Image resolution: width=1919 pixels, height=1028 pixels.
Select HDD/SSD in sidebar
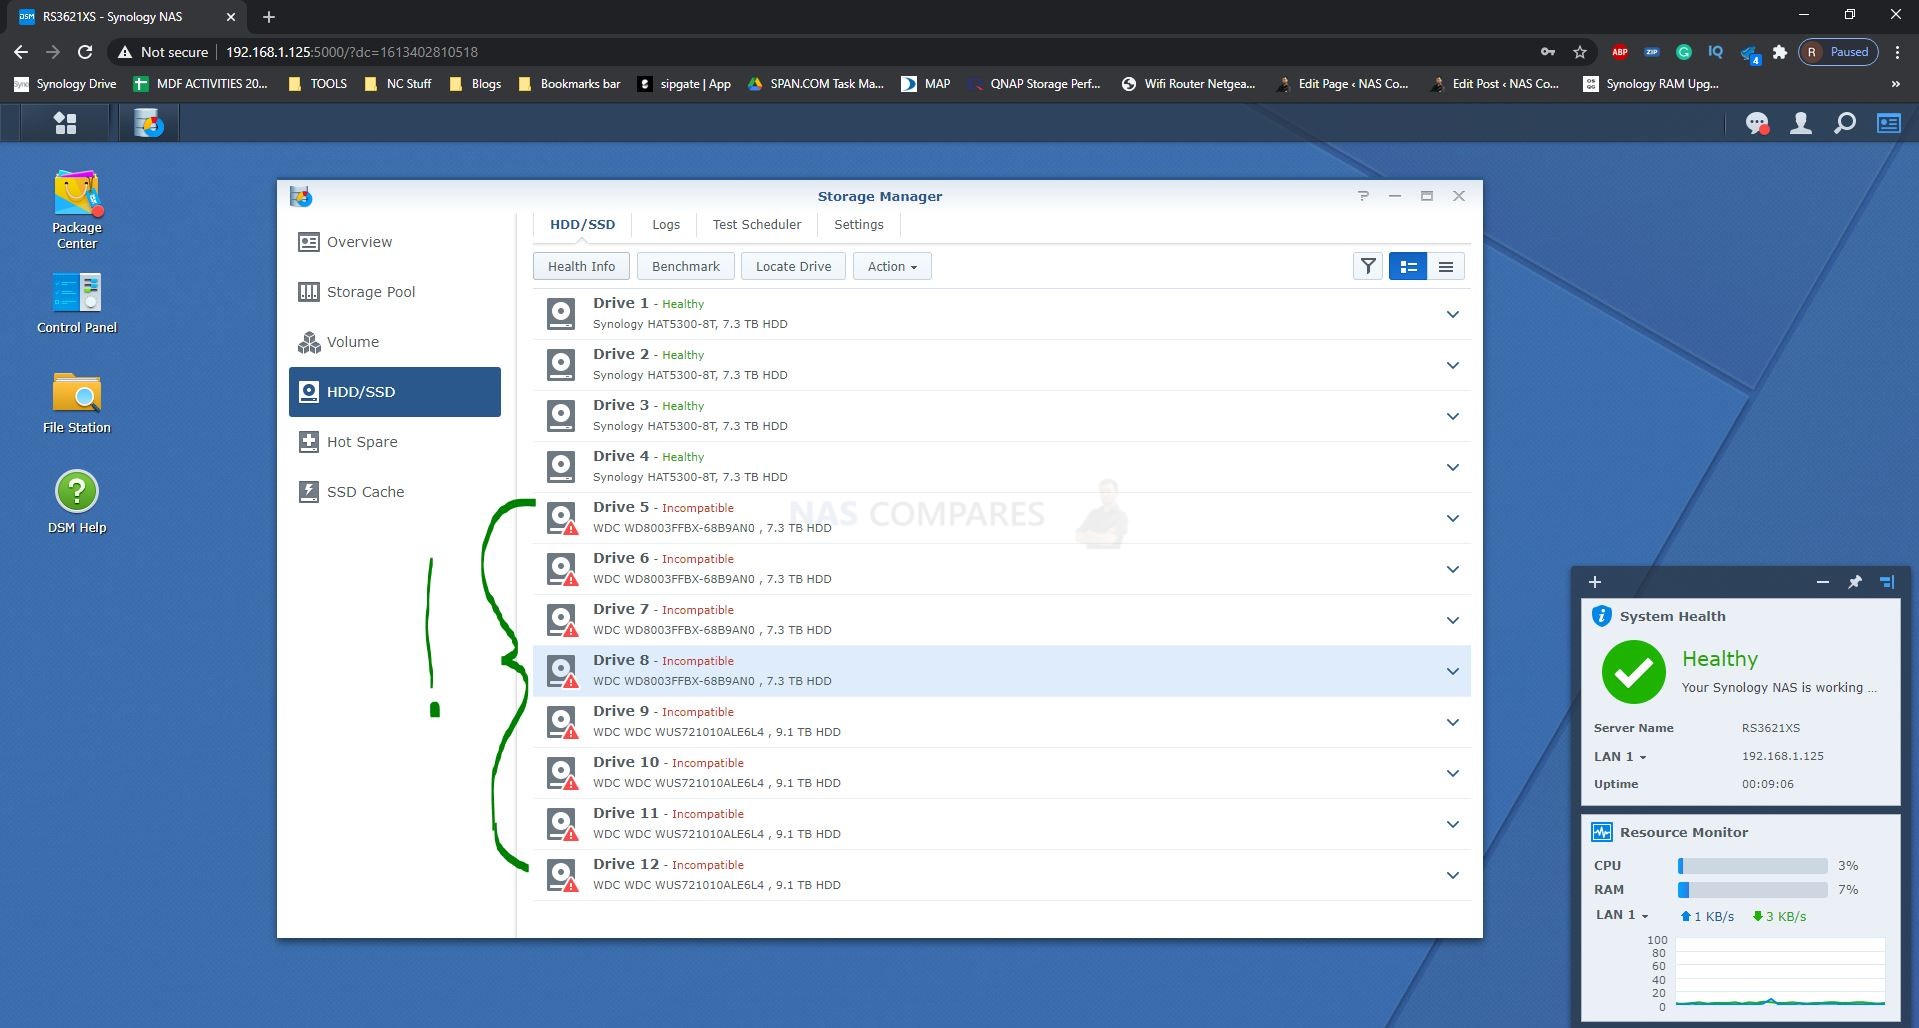(395, 392)
